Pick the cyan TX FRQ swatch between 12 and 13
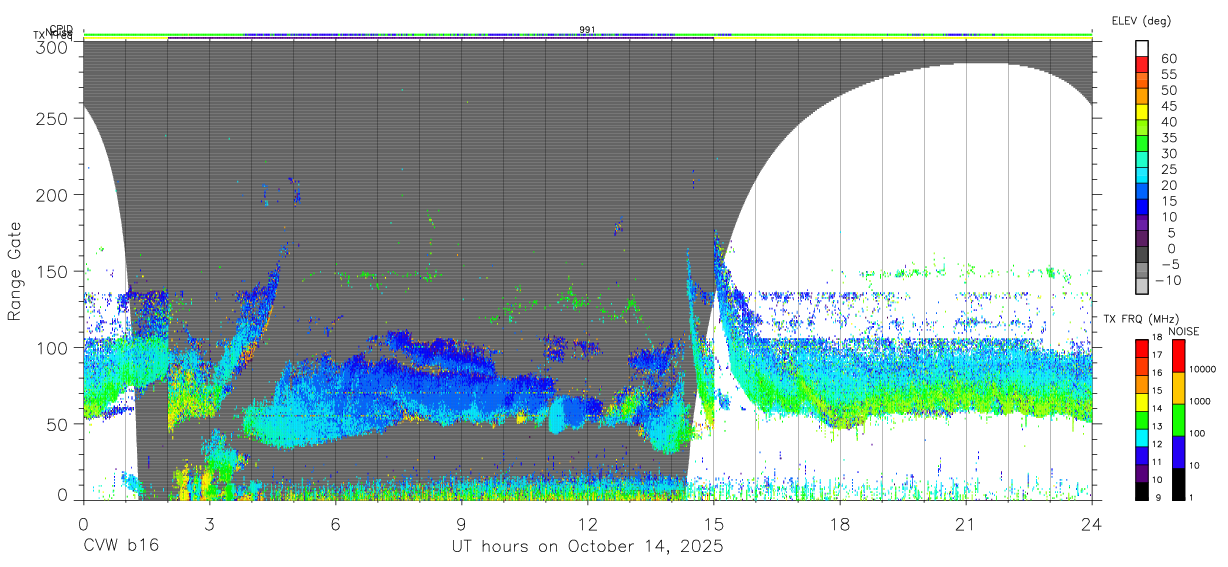This screenshot has width=1228, height=567. tap(1142, 437)
